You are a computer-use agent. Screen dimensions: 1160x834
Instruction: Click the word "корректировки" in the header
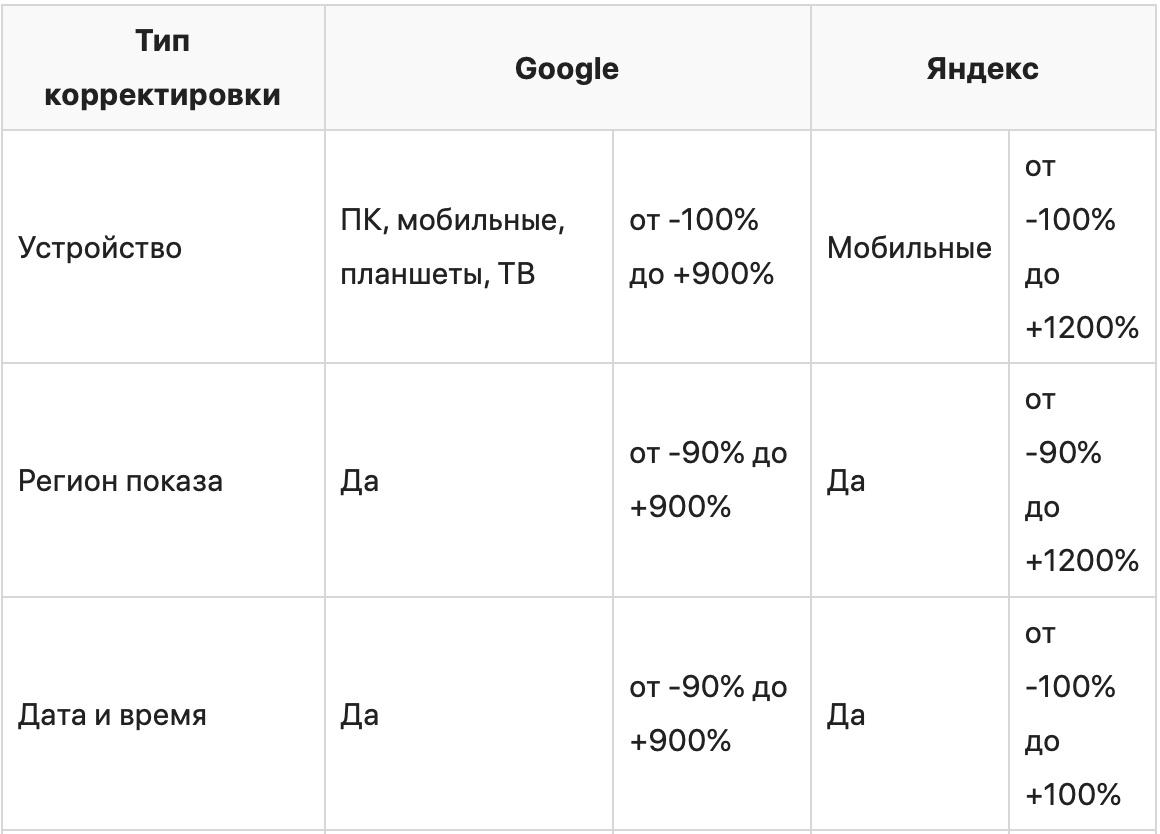(x=163, y=96)
